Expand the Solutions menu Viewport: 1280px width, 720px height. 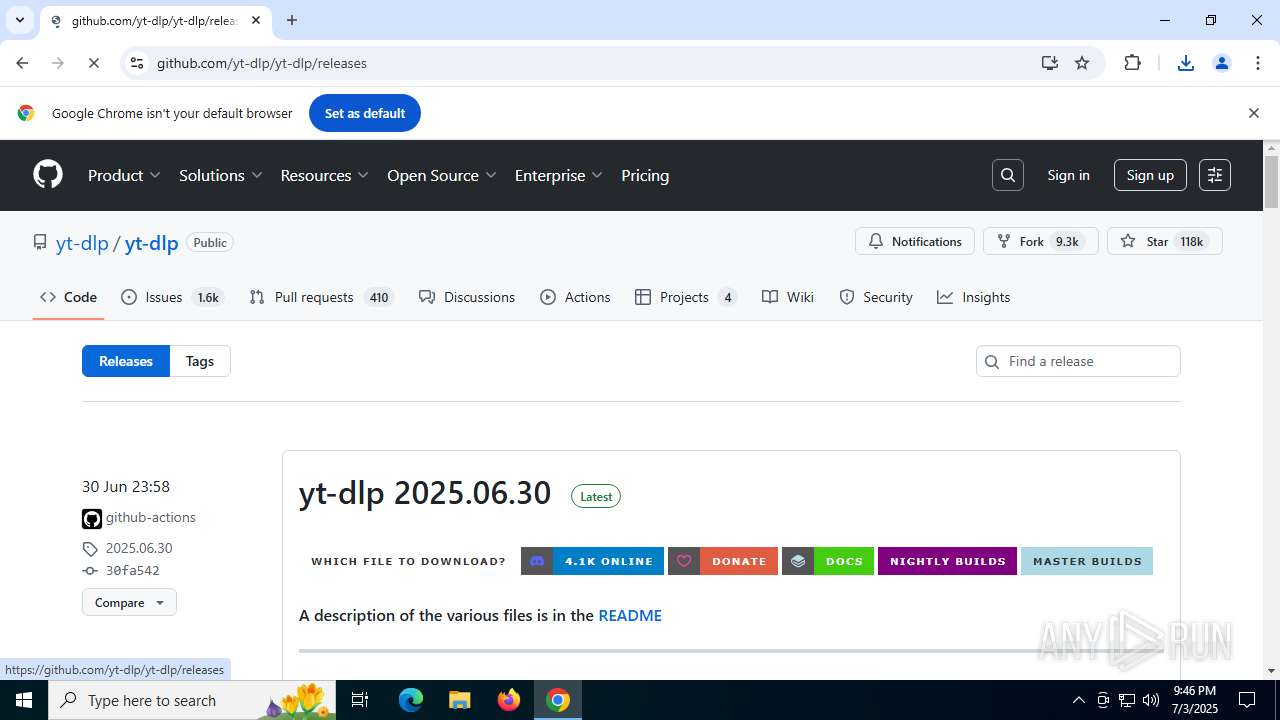(221, 175)
